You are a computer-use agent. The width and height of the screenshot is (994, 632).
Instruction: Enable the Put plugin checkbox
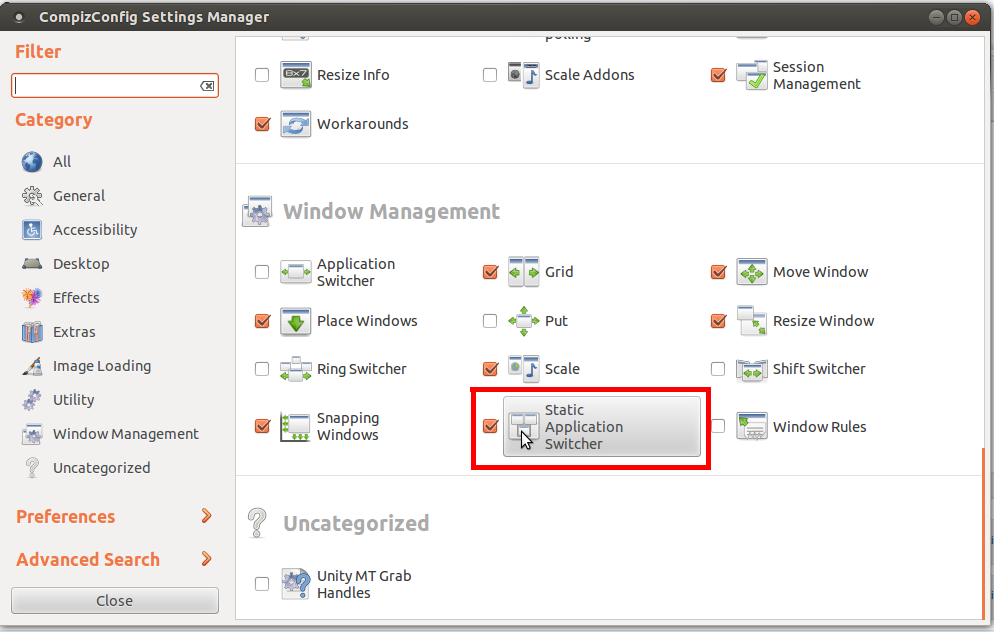[490, 321]
